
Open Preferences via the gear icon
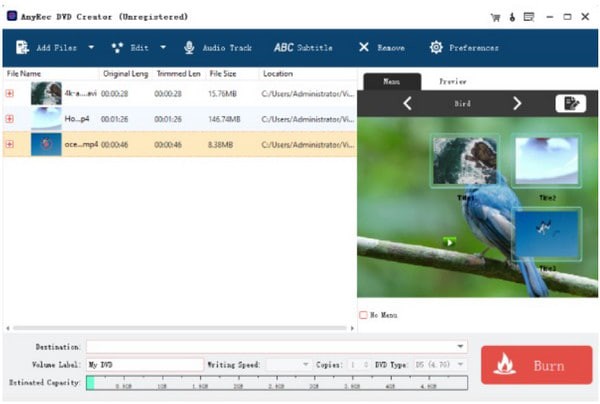coord(436,47)
